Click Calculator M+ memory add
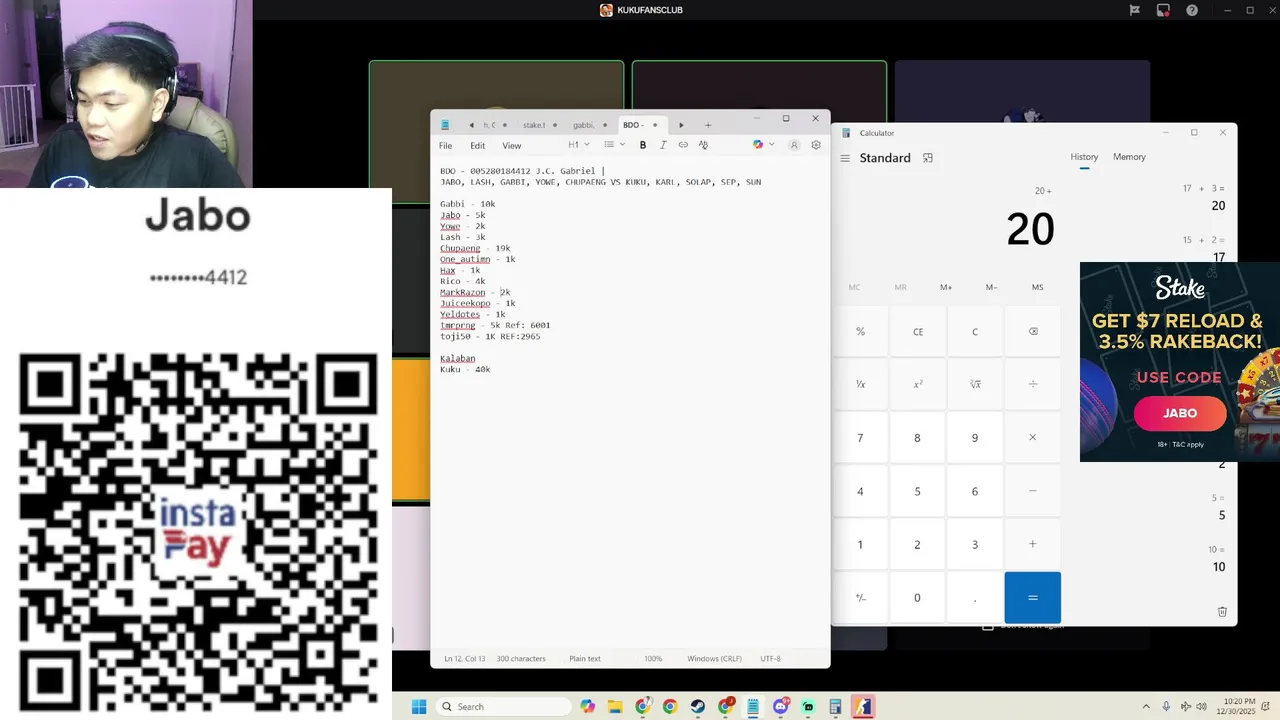 coord(946,287)
